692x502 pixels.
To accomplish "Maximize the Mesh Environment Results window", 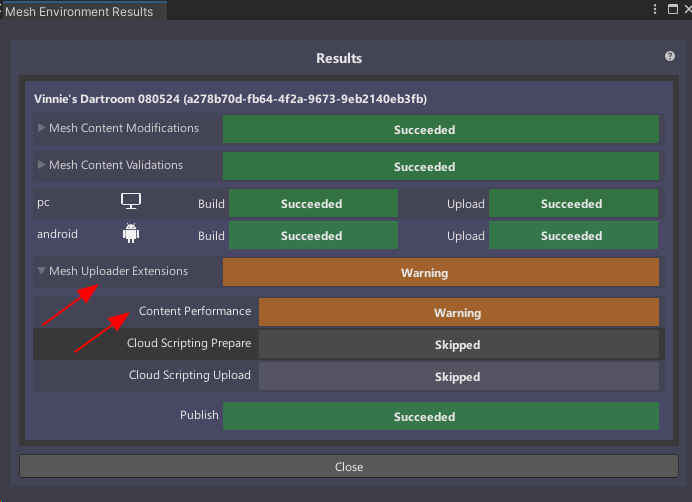I will click(673, 9).
